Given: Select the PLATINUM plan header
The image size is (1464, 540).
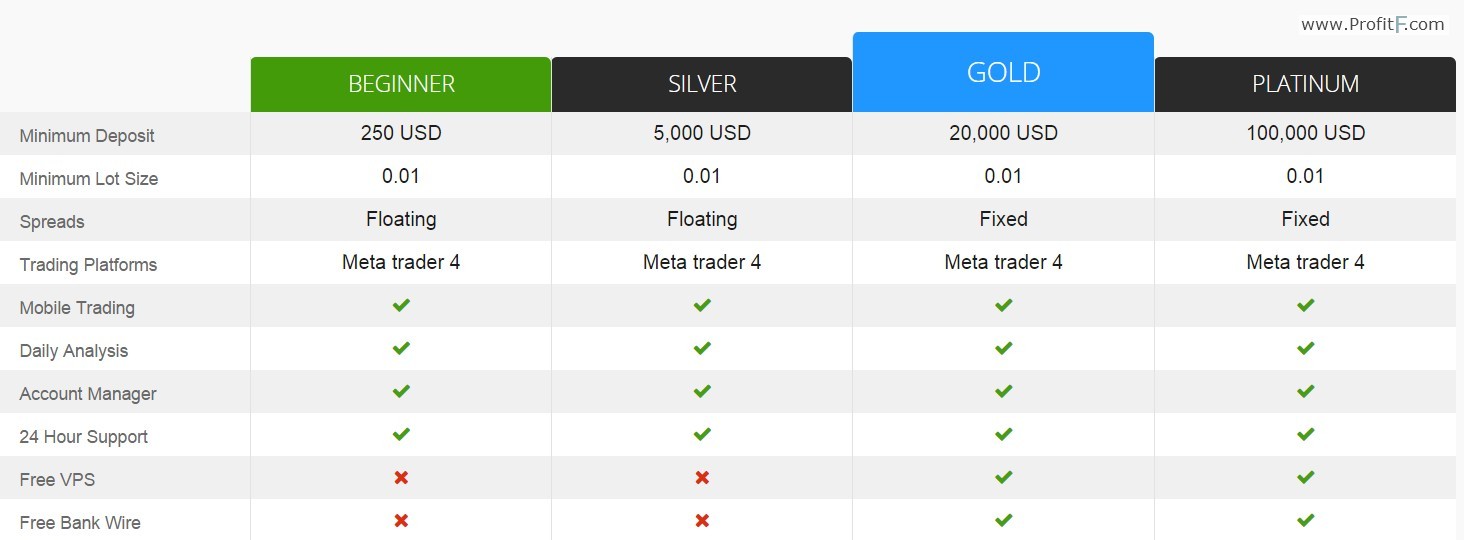Looking at the screenshot, I should pyautogui.click(x=1305, y=84).
